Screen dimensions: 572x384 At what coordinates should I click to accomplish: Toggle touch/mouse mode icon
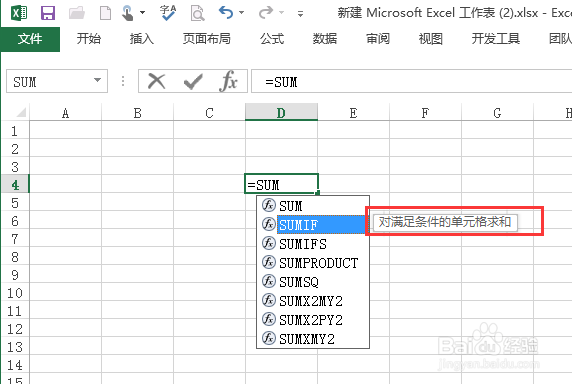(x=127, y=13)
